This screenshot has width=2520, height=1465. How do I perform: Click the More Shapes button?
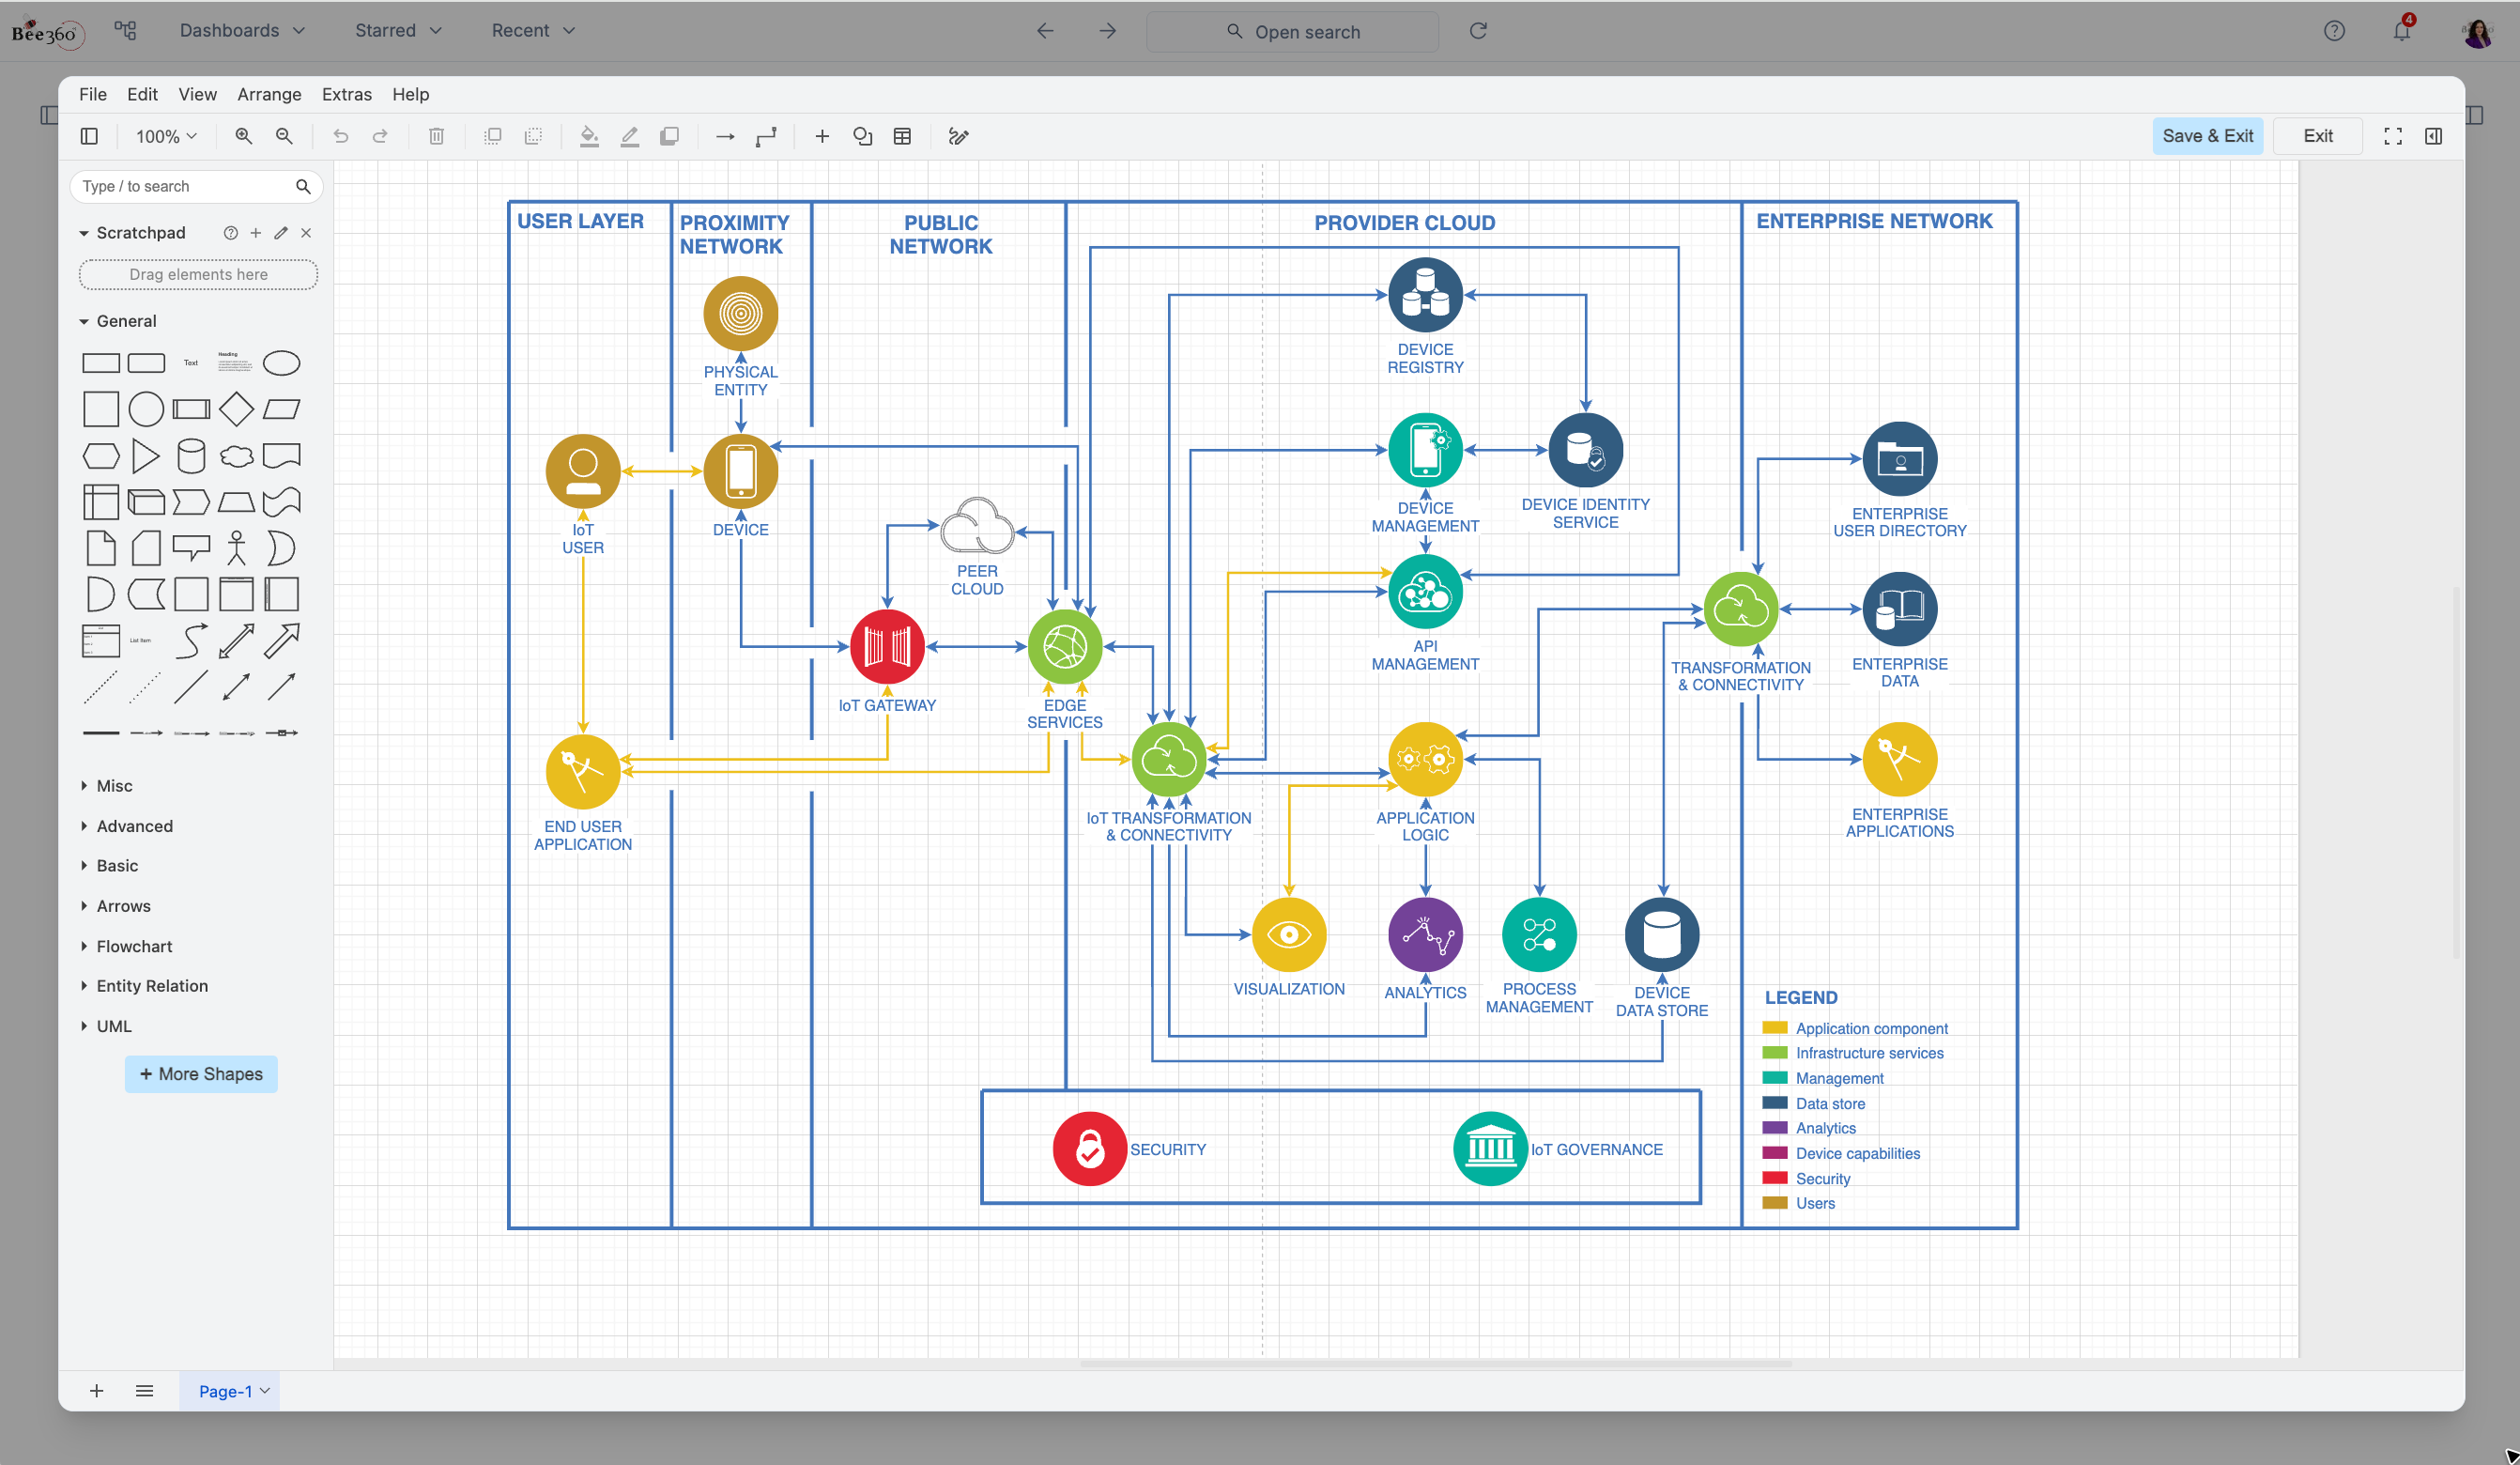click(201, 1073)
